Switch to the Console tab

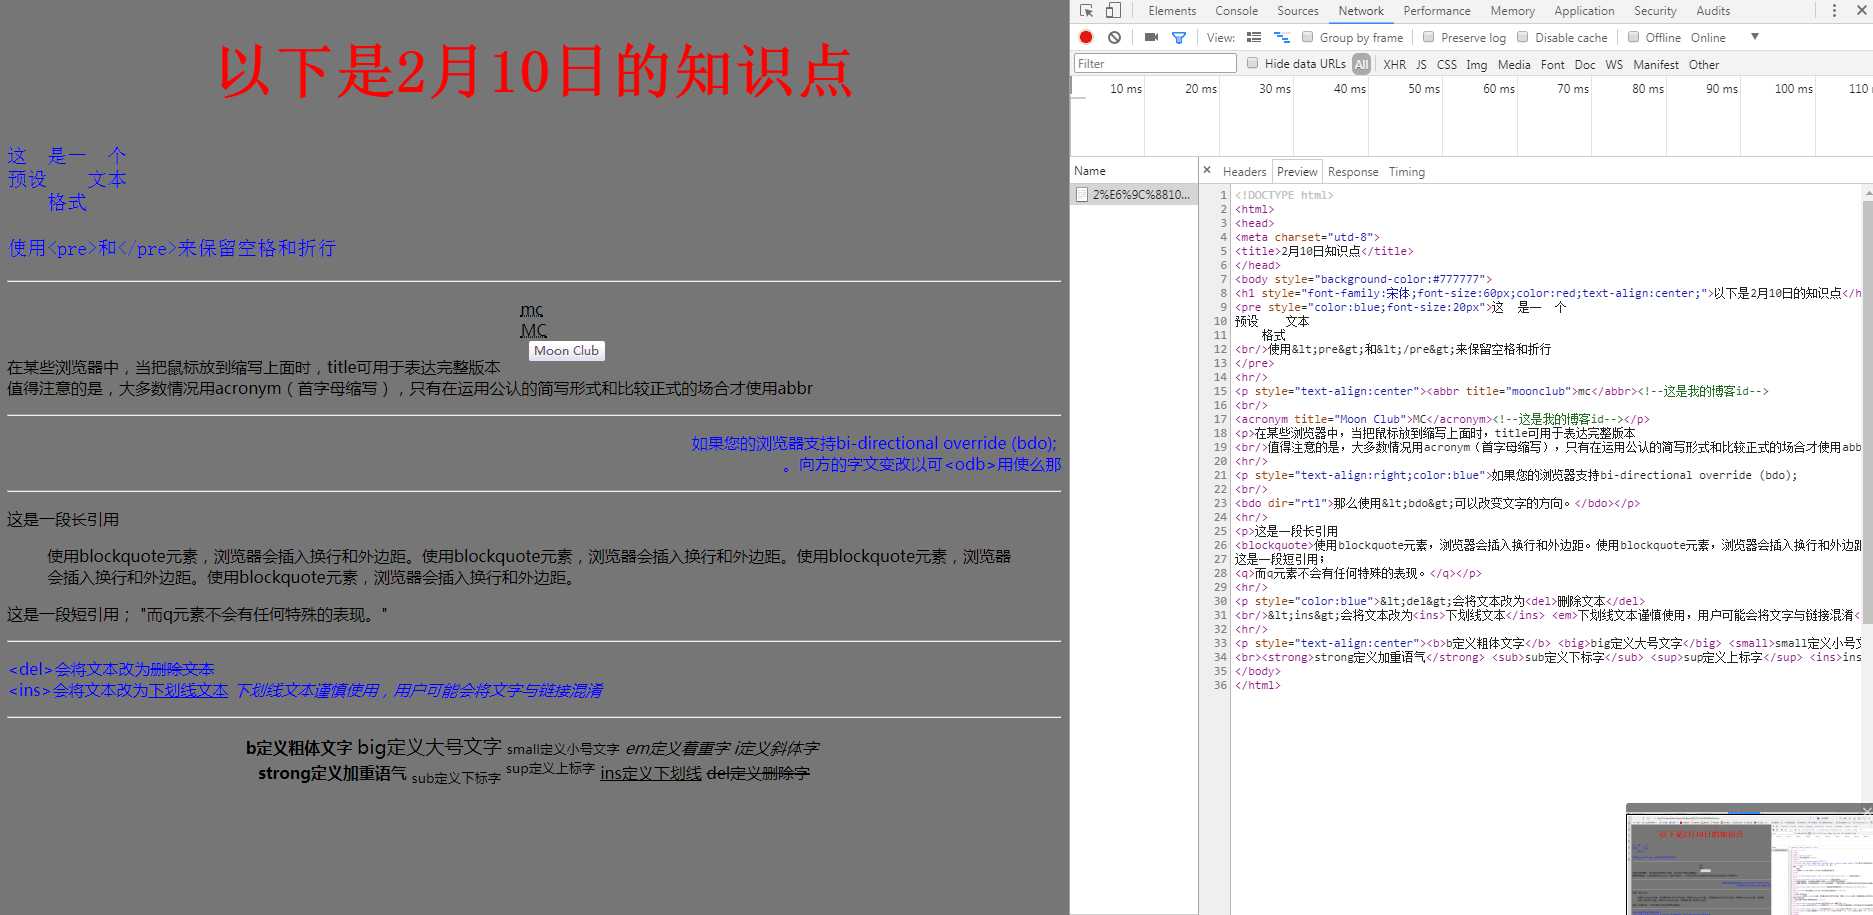coord(1236,11)
